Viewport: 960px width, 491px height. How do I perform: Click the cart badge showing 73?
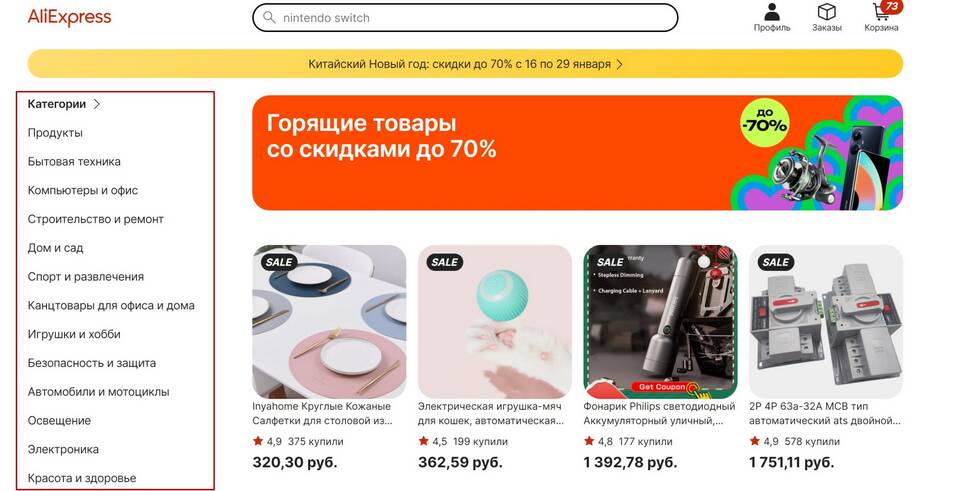point(892,6)
